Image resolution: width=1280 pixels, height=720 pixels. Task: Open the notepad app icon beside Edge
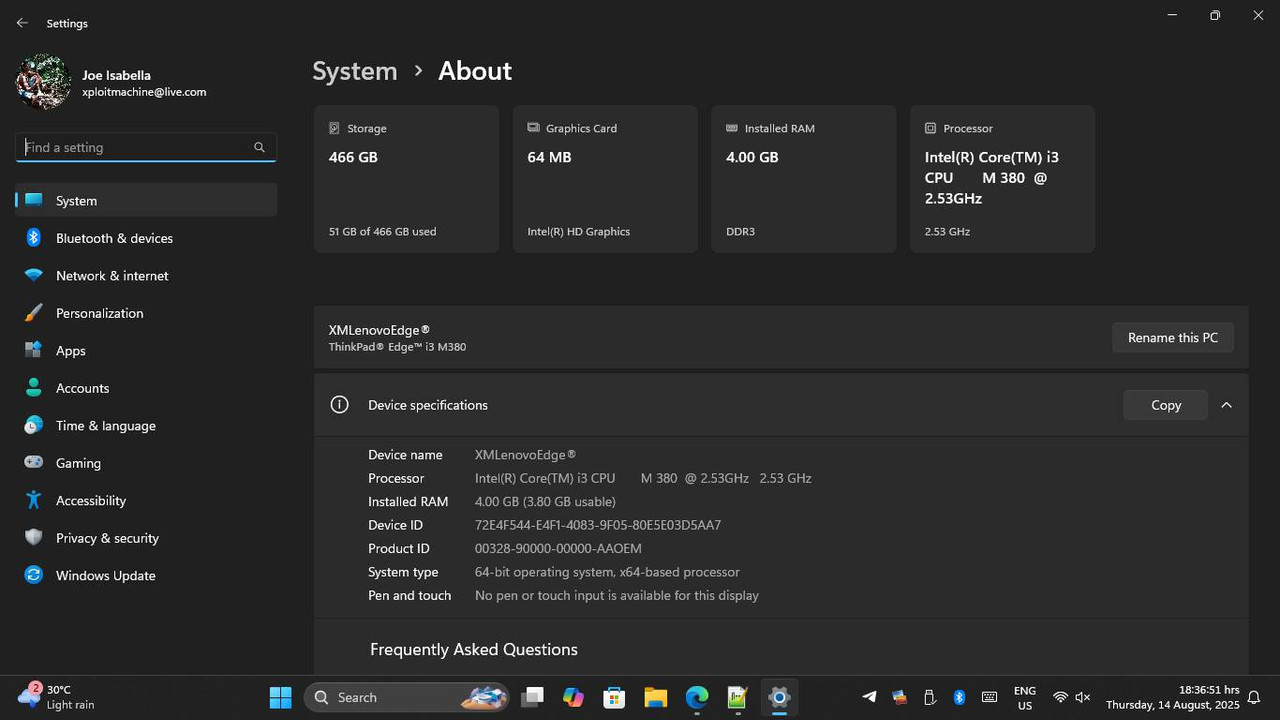pos(738,697)
